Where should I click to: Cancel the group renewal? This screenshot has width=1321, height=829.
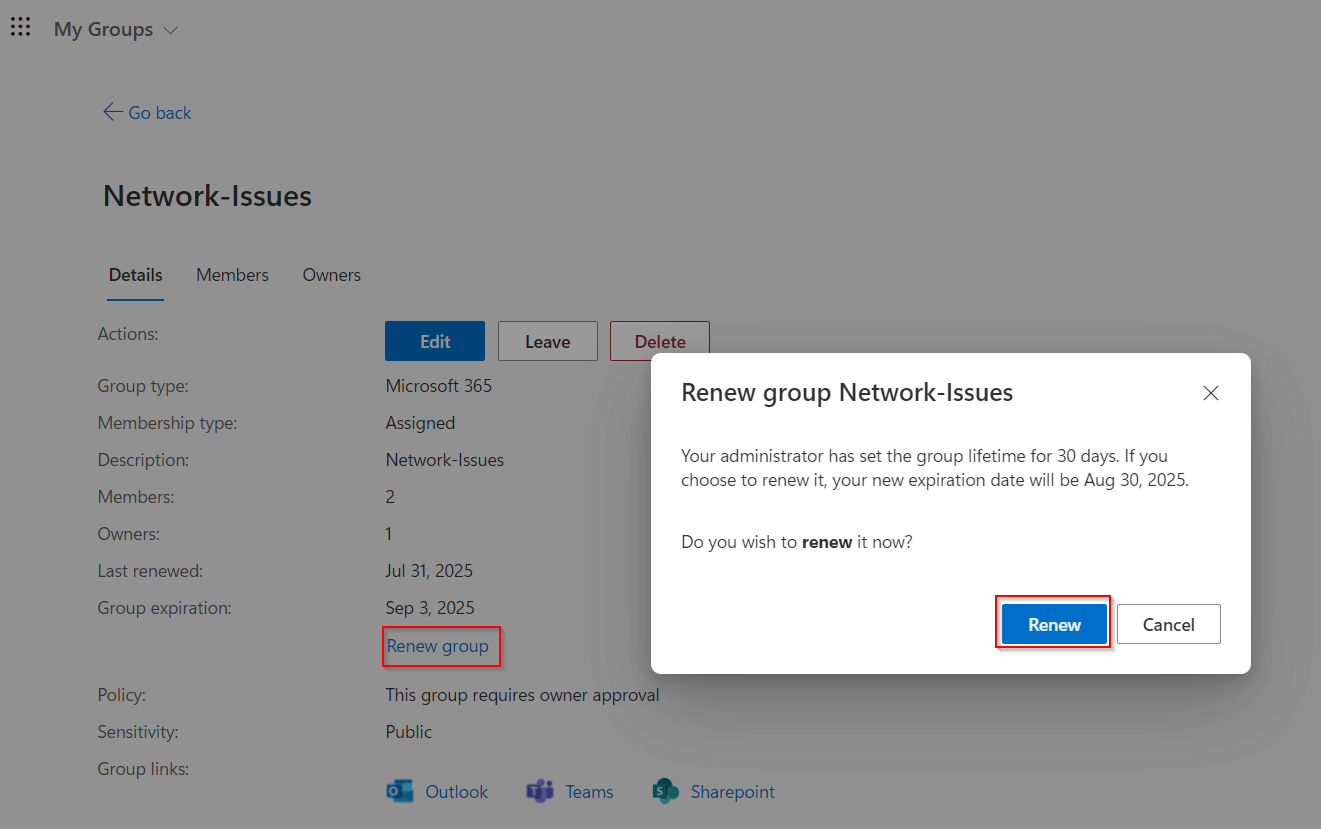1168,623
